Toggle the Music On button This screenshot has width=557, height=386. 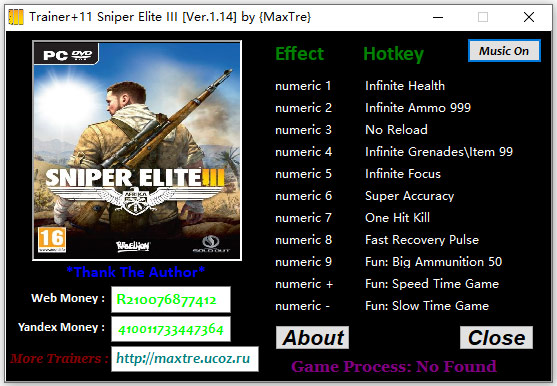click(504, 51)
